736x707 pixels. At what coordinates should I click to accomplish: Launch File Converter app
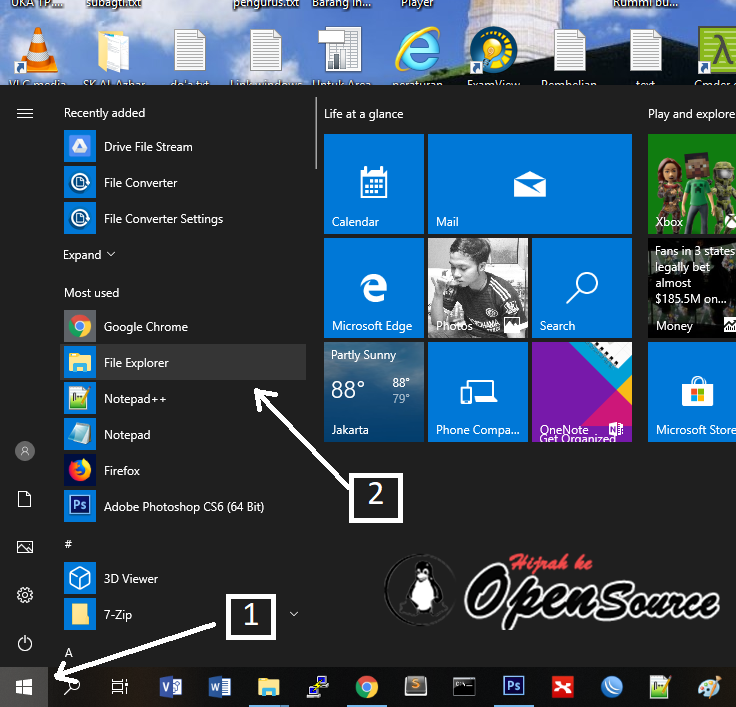(183, 182)
